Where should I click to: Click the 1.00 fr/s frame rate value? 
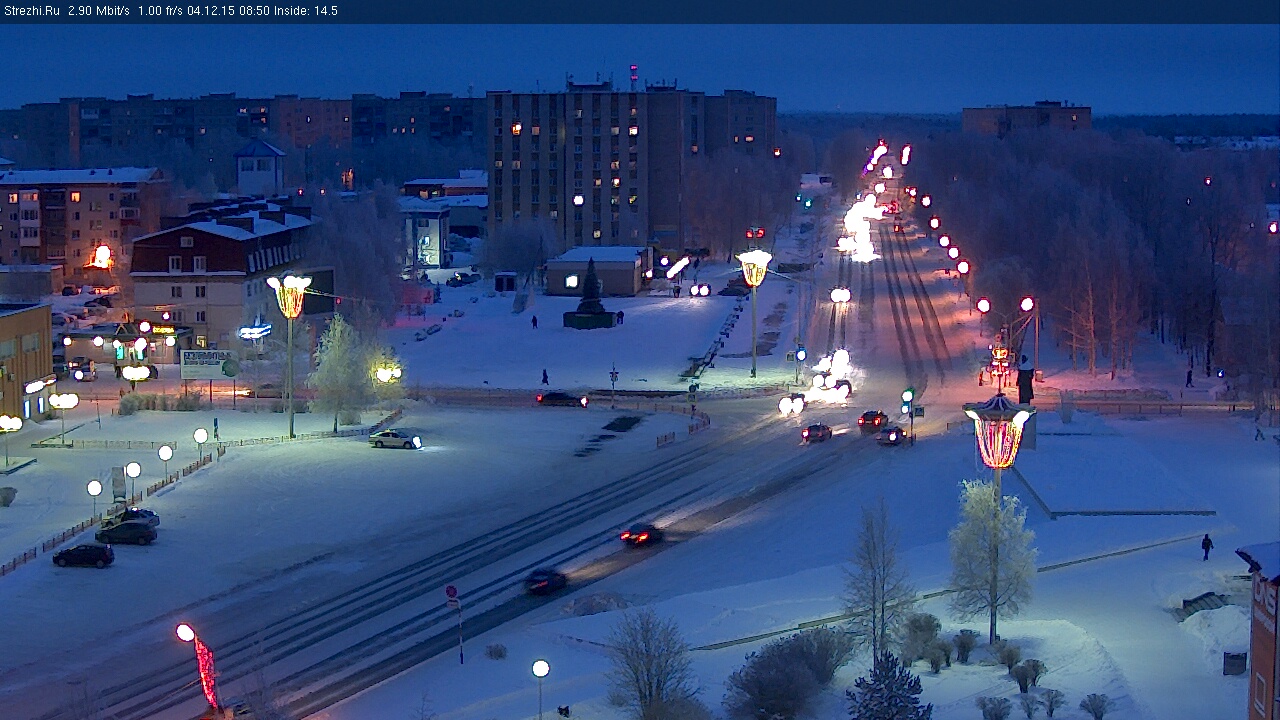[160, 11]
